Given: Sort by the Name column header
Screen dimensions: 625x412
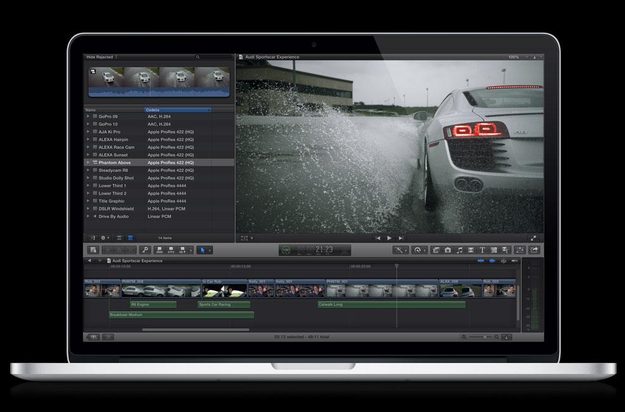Looking at the screenshot, I should tap(114, 110).
